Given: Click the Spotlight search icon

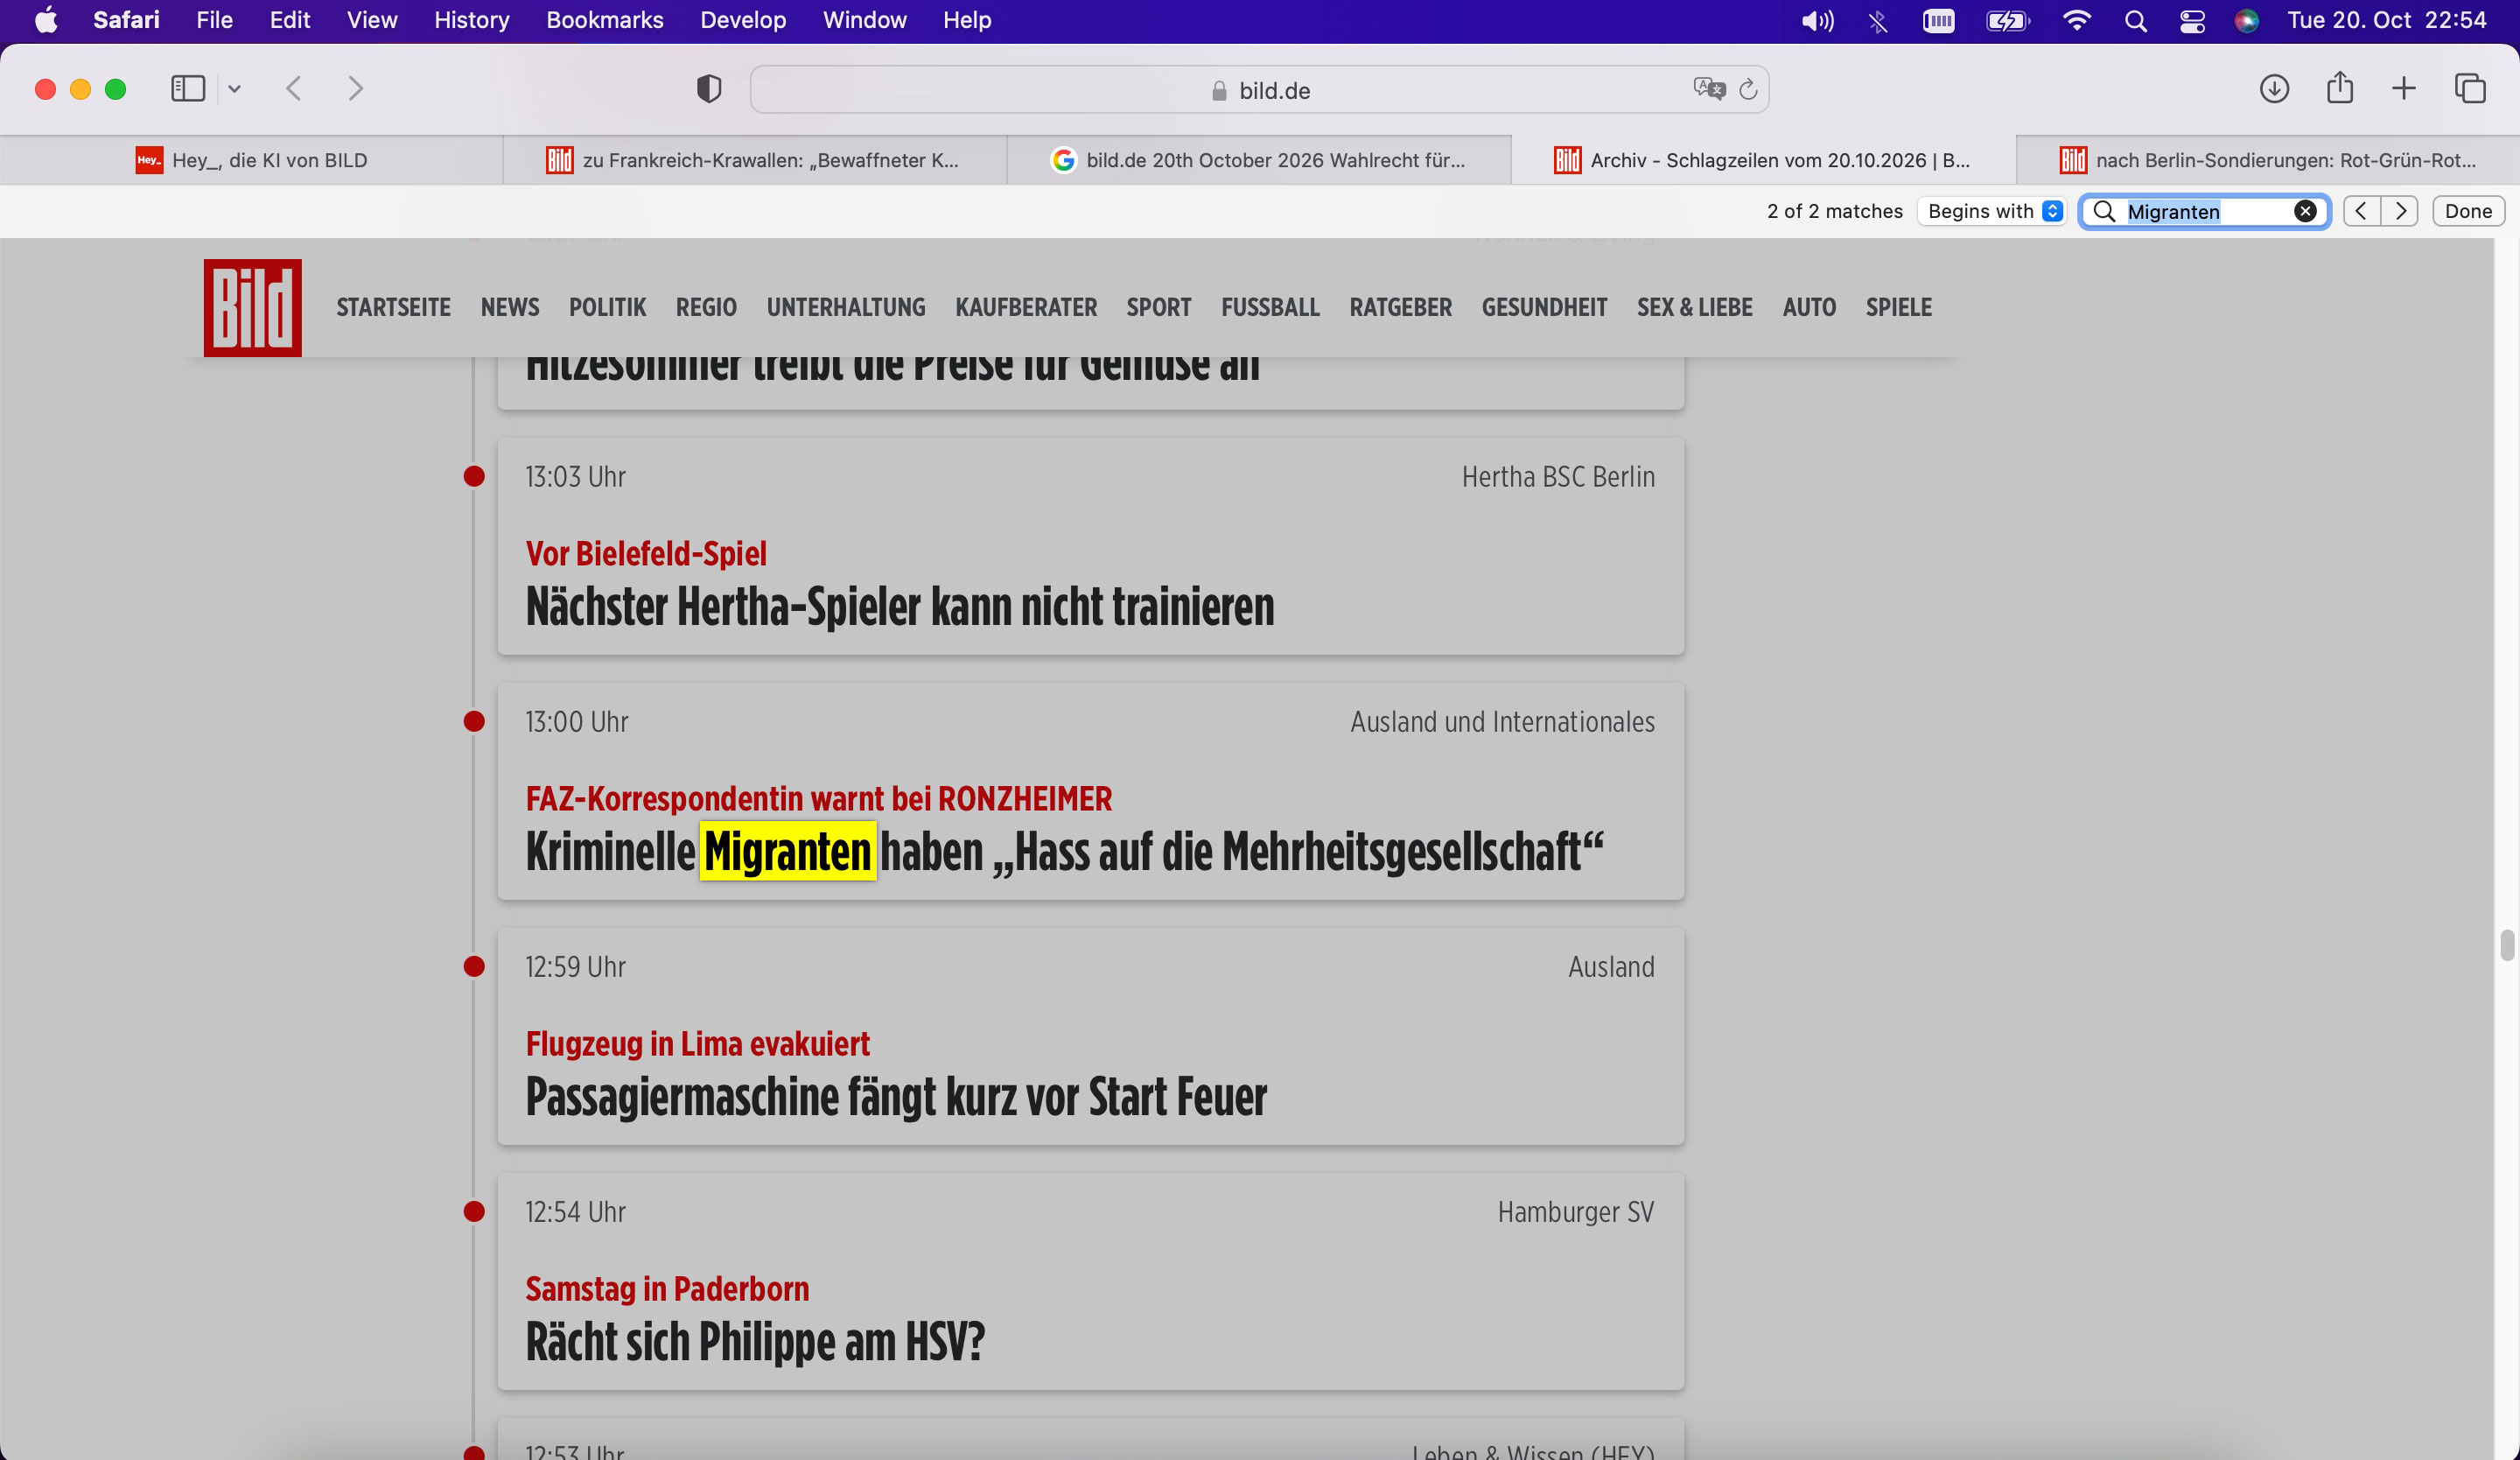Looking at the screenshot, I should (x=2135, y=20).
